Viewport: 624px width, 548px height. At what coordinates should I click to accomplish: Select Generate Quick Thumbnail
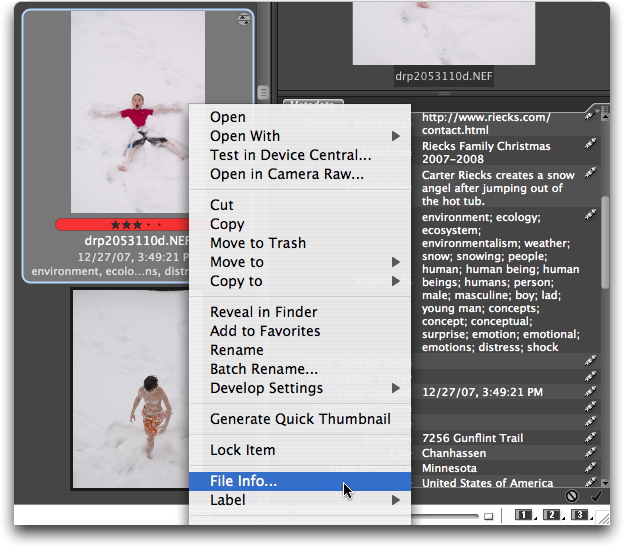300,419
